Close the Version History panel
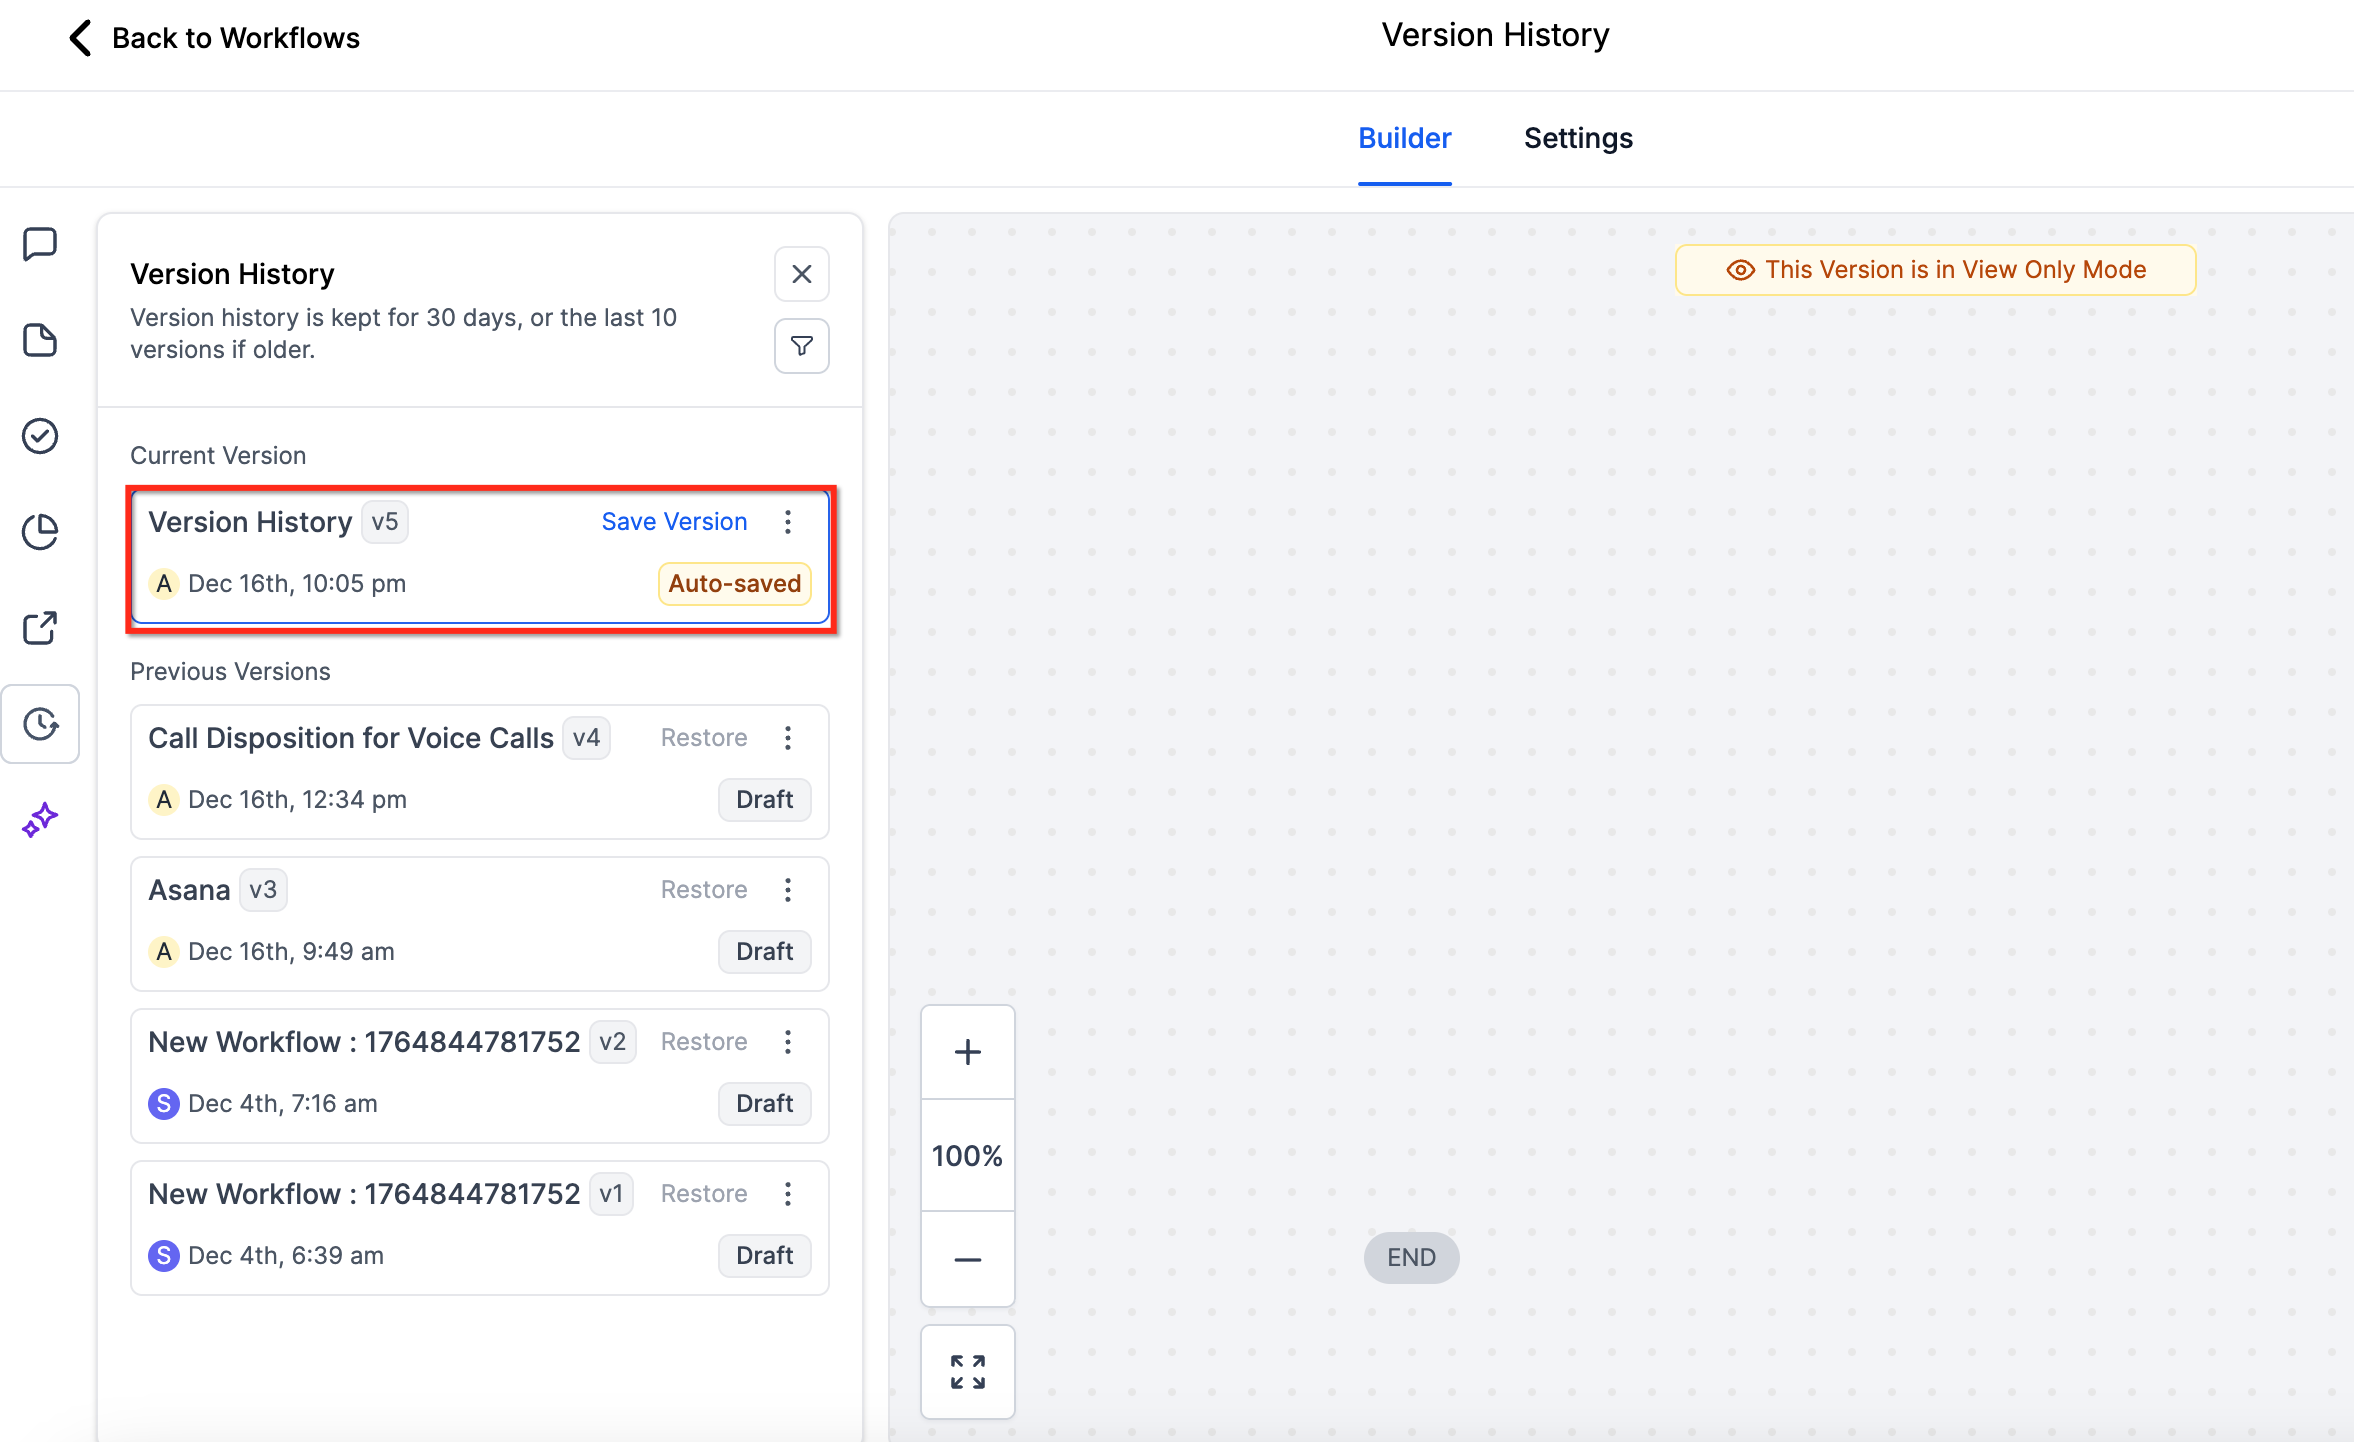Viewport: 2354px width, 1442px height. (801, 274)
